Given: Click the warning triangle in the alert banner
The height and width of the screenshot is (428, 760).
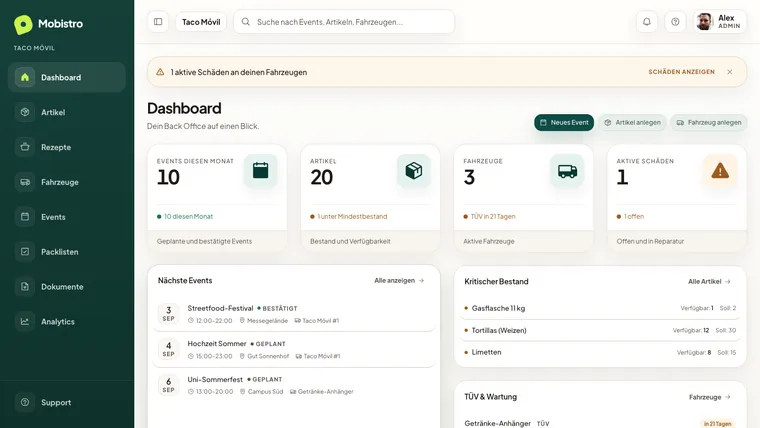Looking at the screenshot, I should point(160,72).
